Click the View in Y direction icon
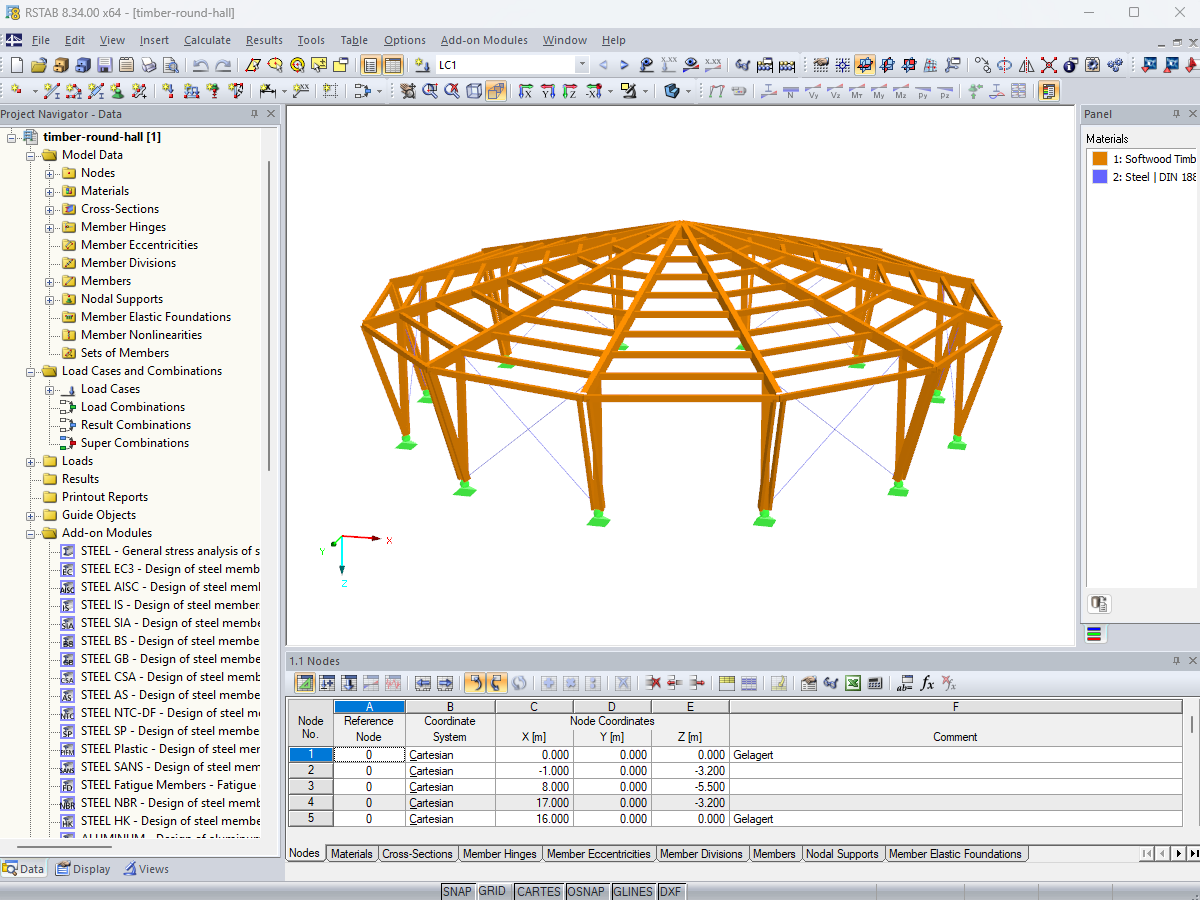This screenshot has height=900, width=1200. coord(548,91)
